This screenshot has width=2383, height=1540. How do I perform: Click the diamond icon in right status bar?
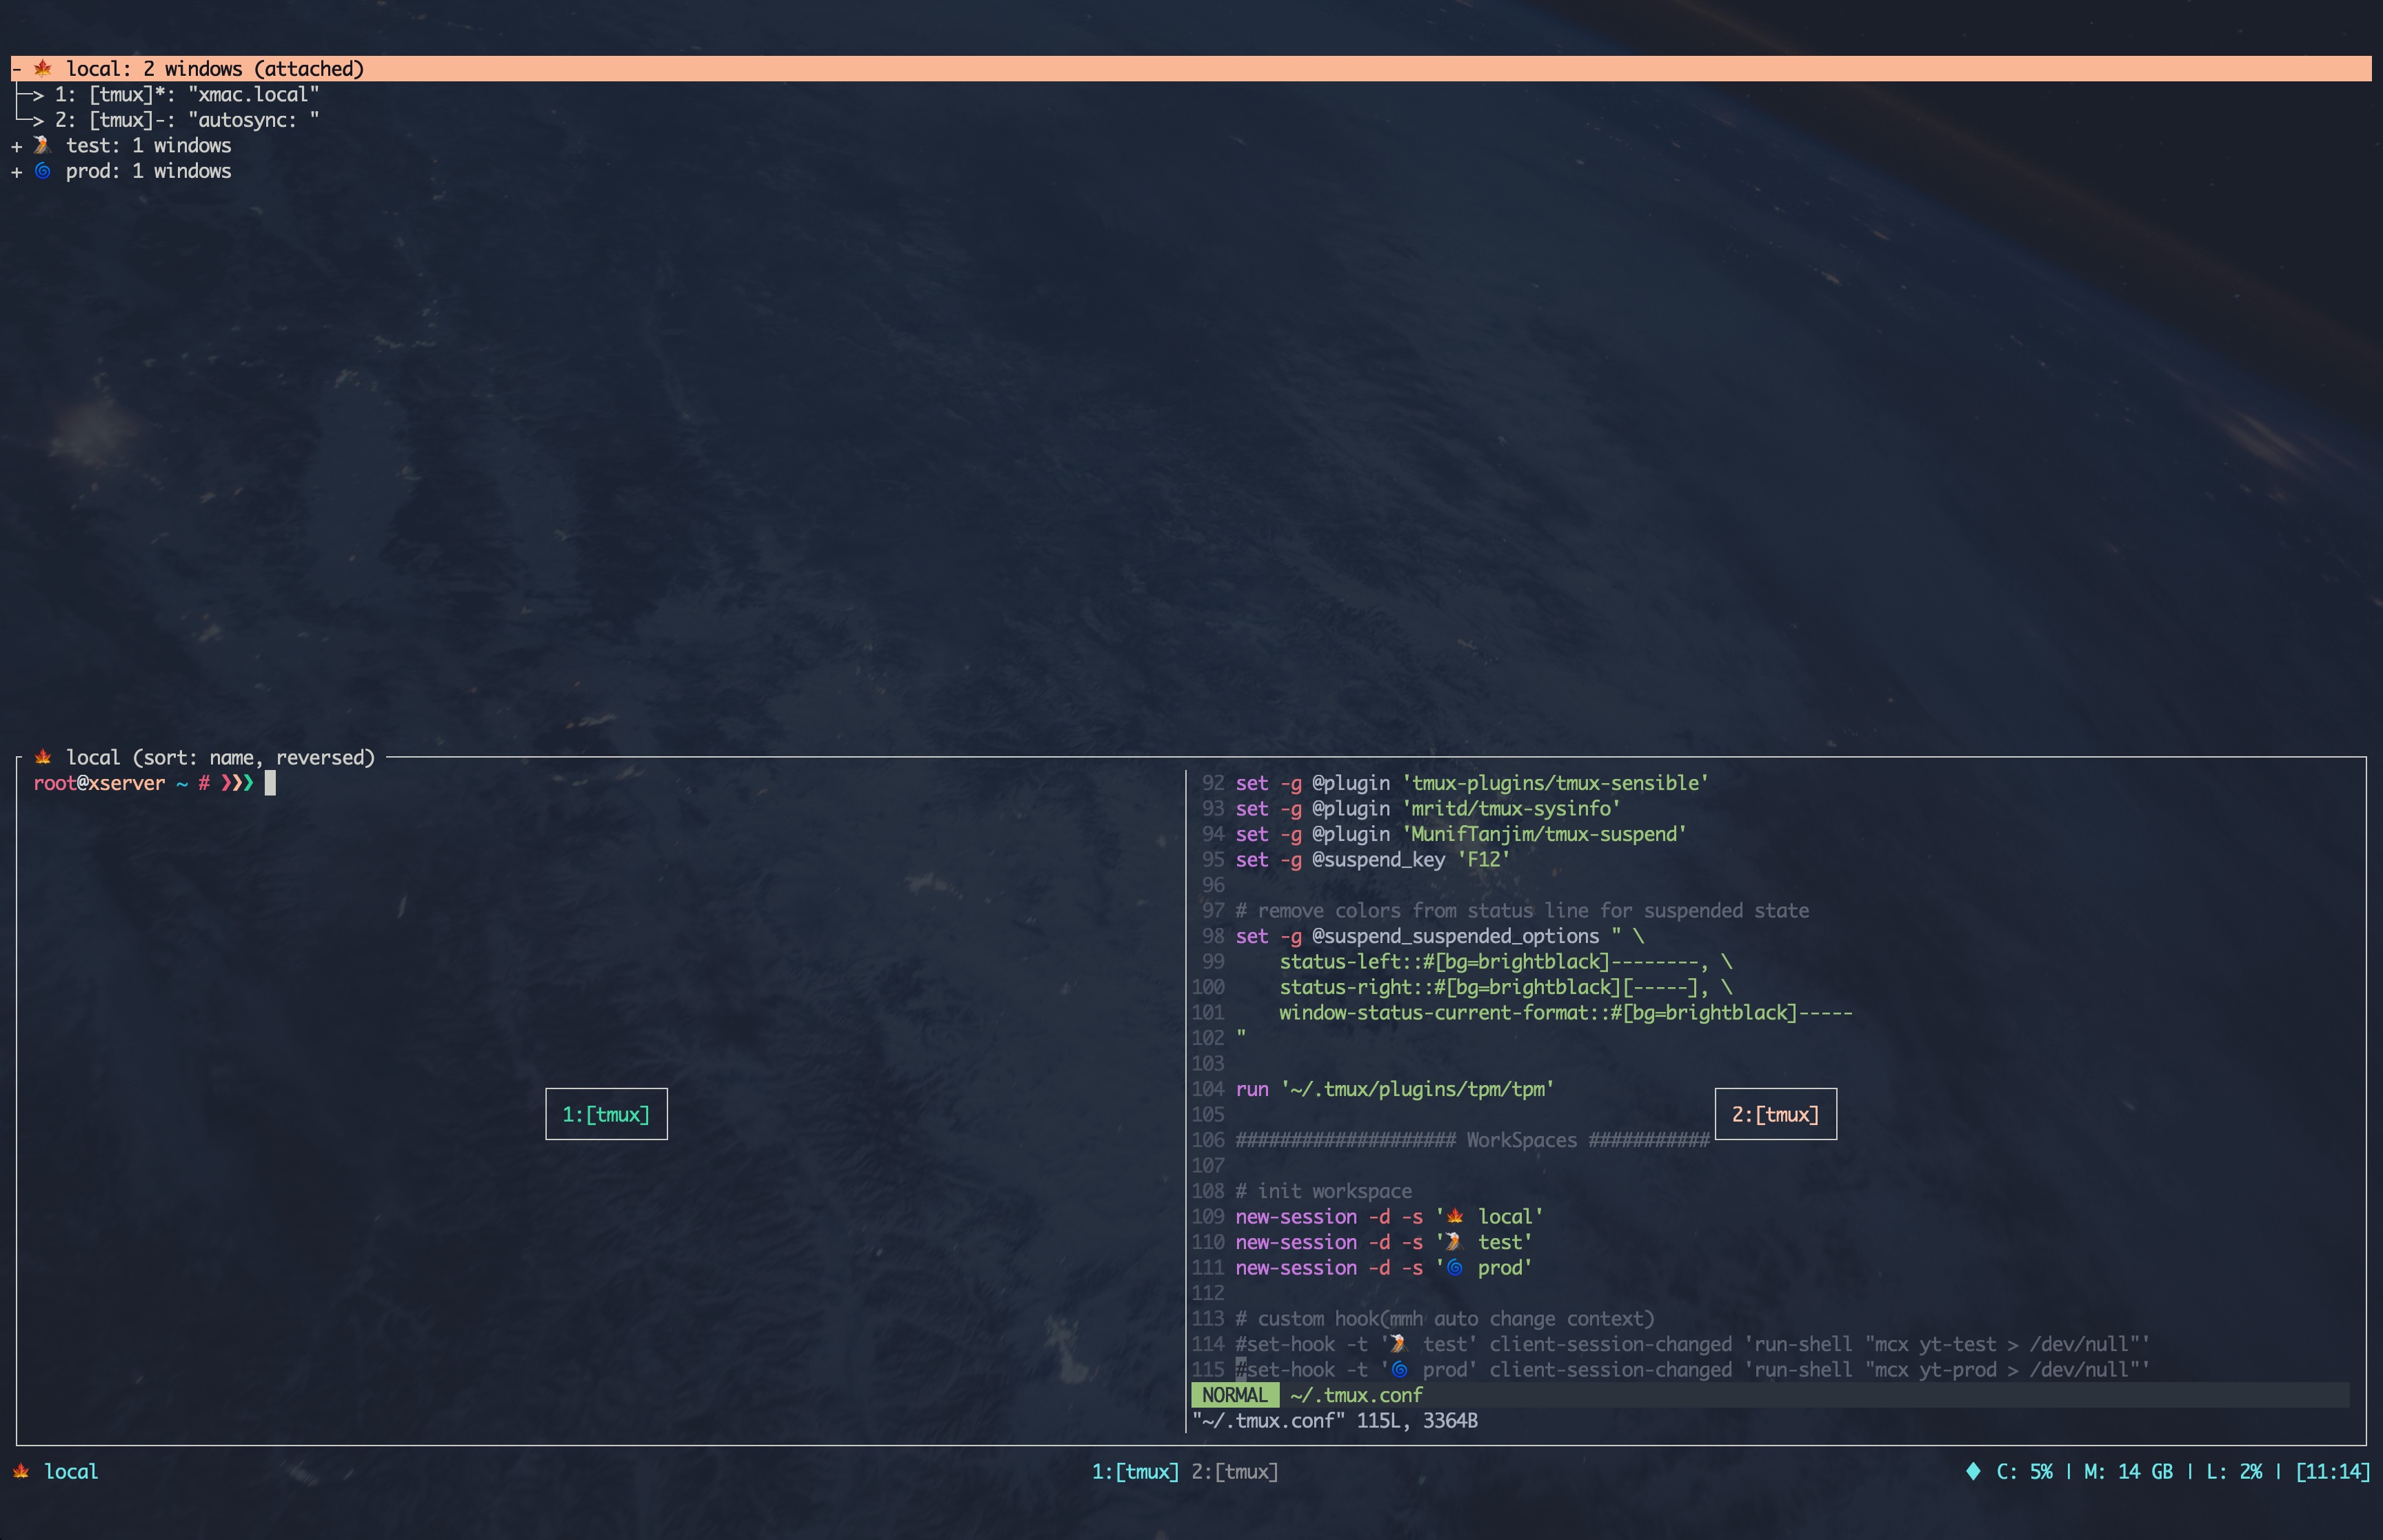(1973, 1471)
